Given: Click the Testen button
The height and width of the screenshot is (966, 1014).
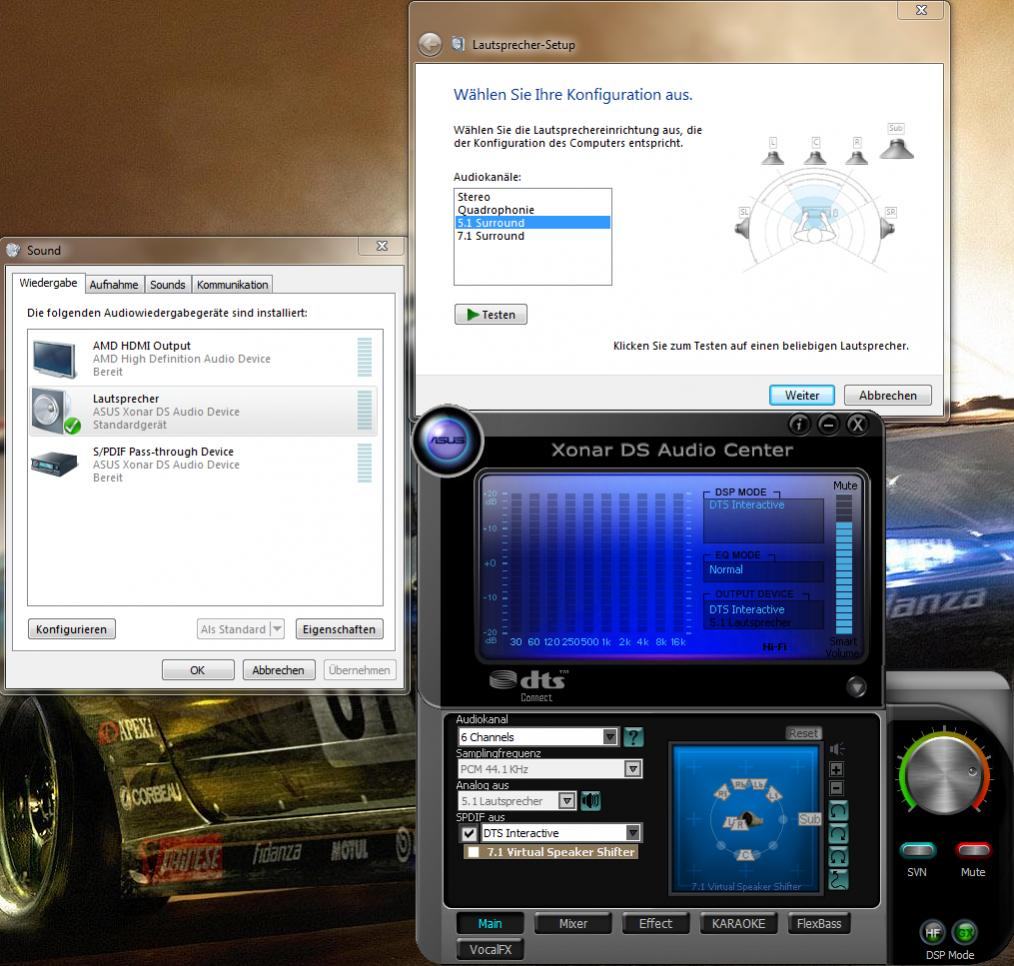Looking at the screenshot, I should [x=491, y=314].
